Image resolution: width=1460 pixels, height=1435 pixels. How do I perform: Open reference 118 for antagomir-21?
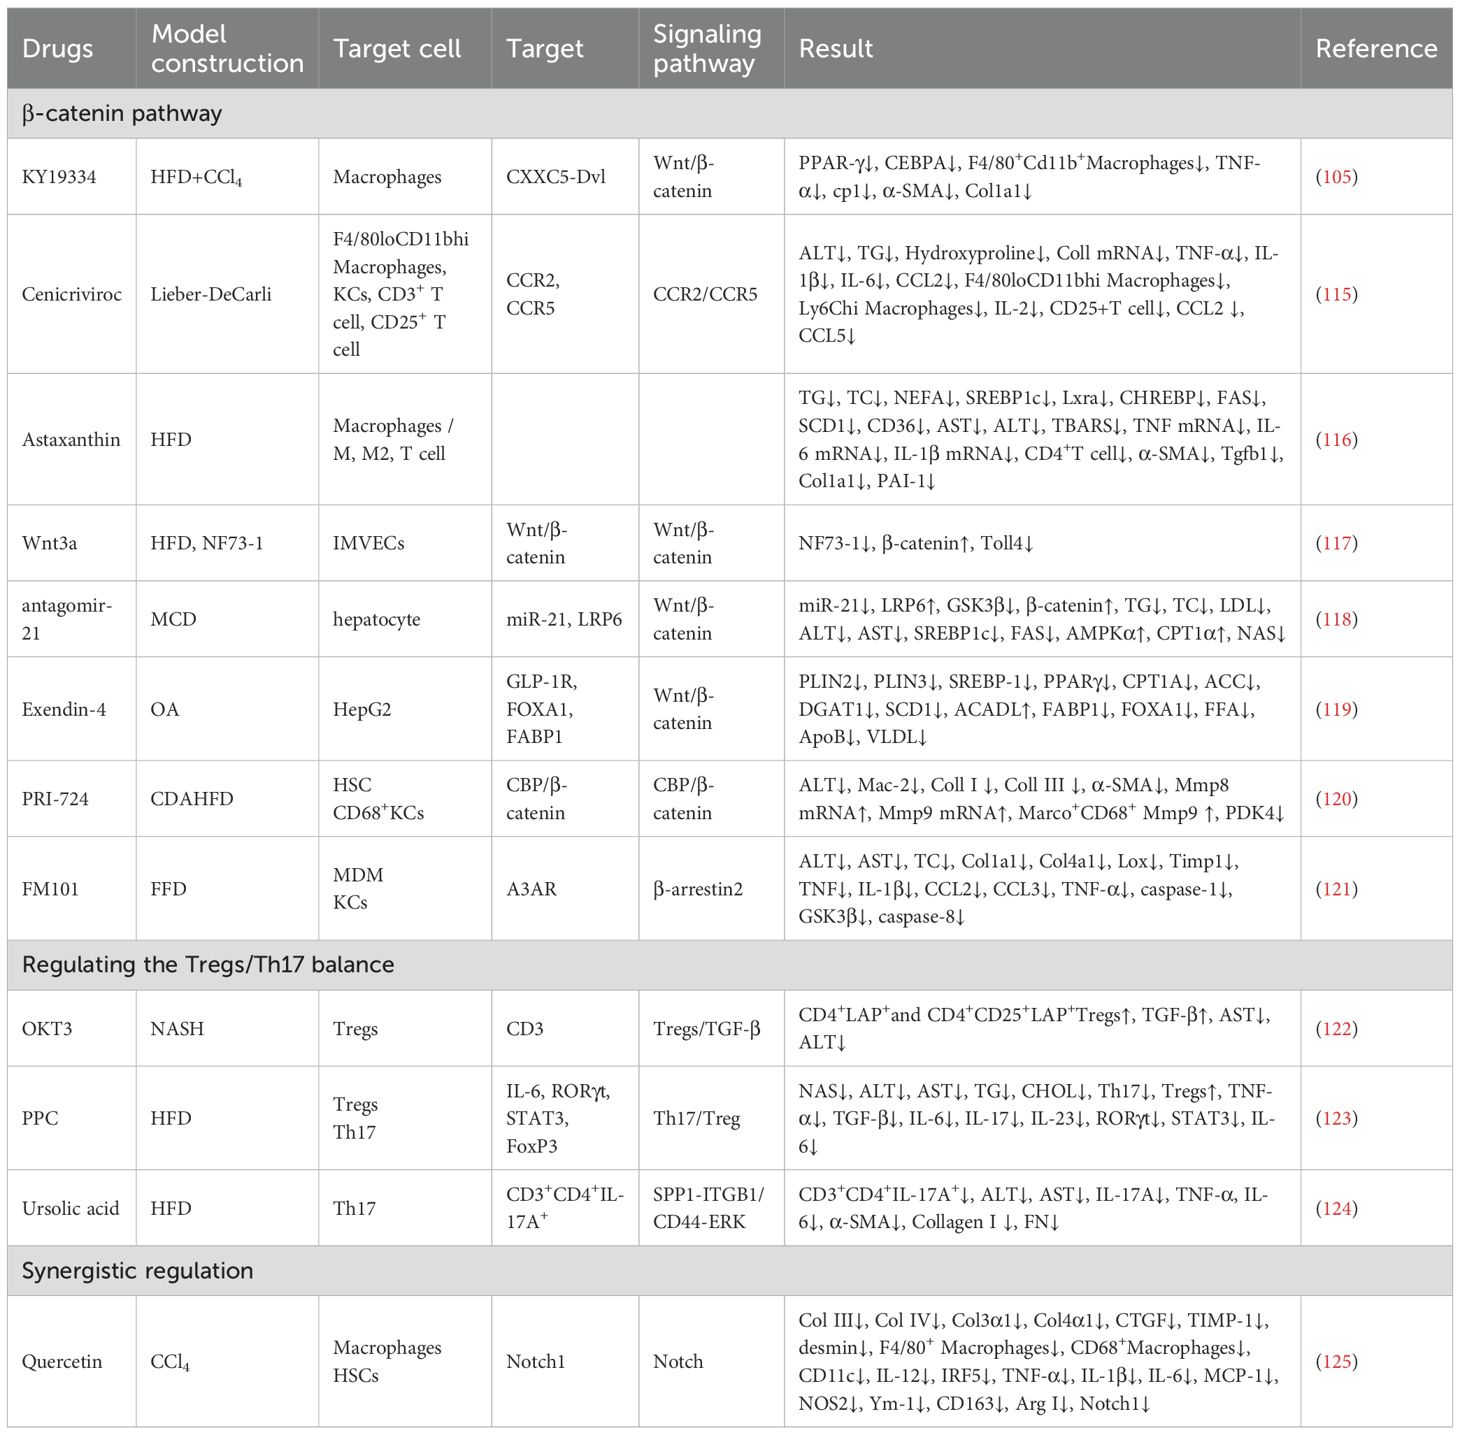point(1336,619)
